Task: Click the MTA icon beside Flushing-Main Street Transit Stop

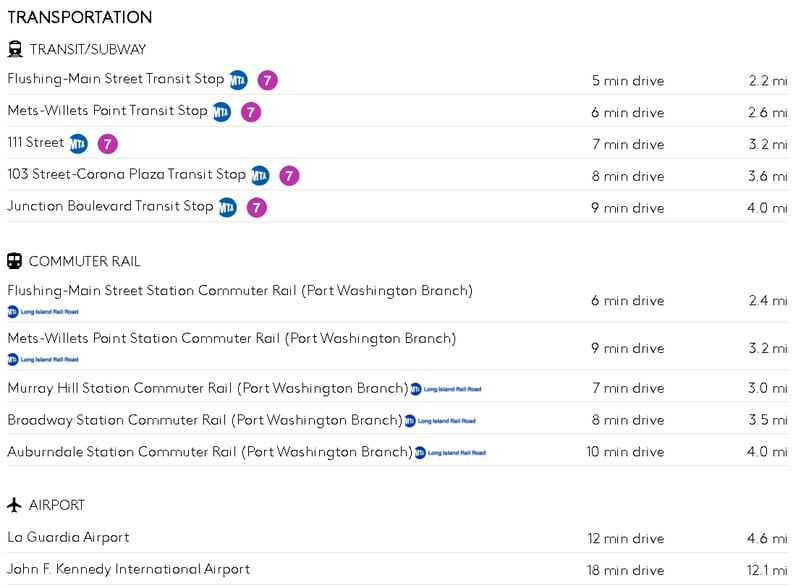Action: click(238, 80)
